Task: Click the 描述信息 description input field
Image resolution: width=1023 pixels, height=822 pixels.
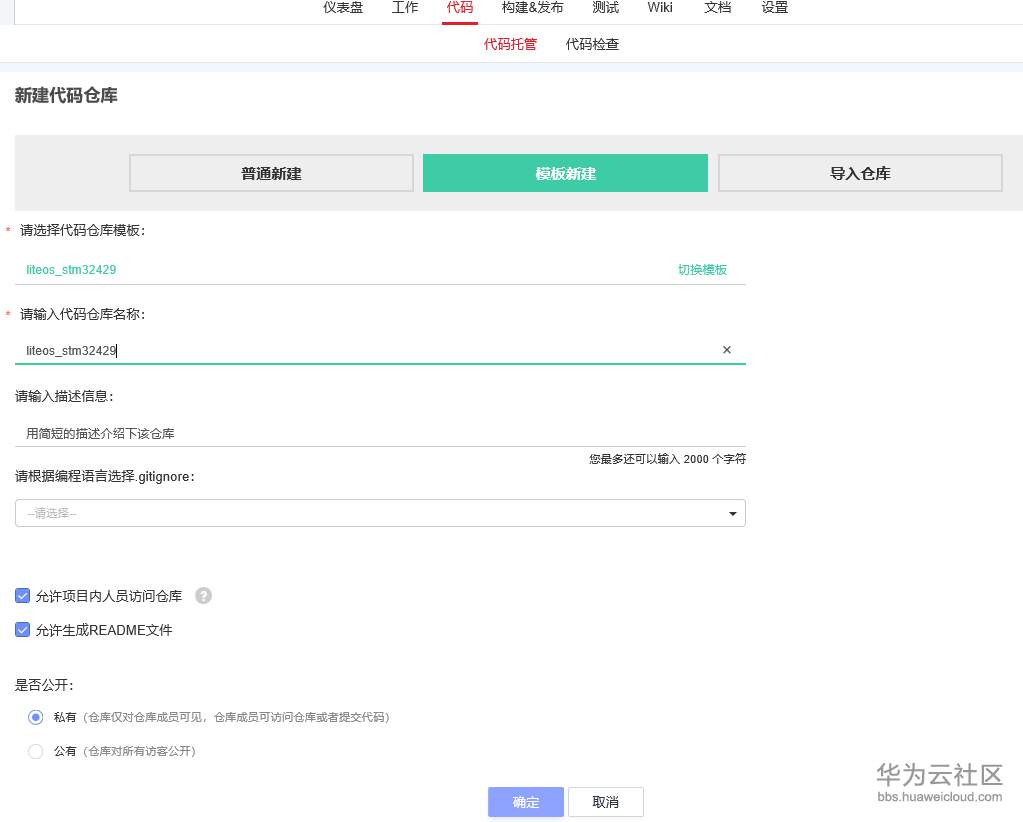Action: click(x=380, y=433)
